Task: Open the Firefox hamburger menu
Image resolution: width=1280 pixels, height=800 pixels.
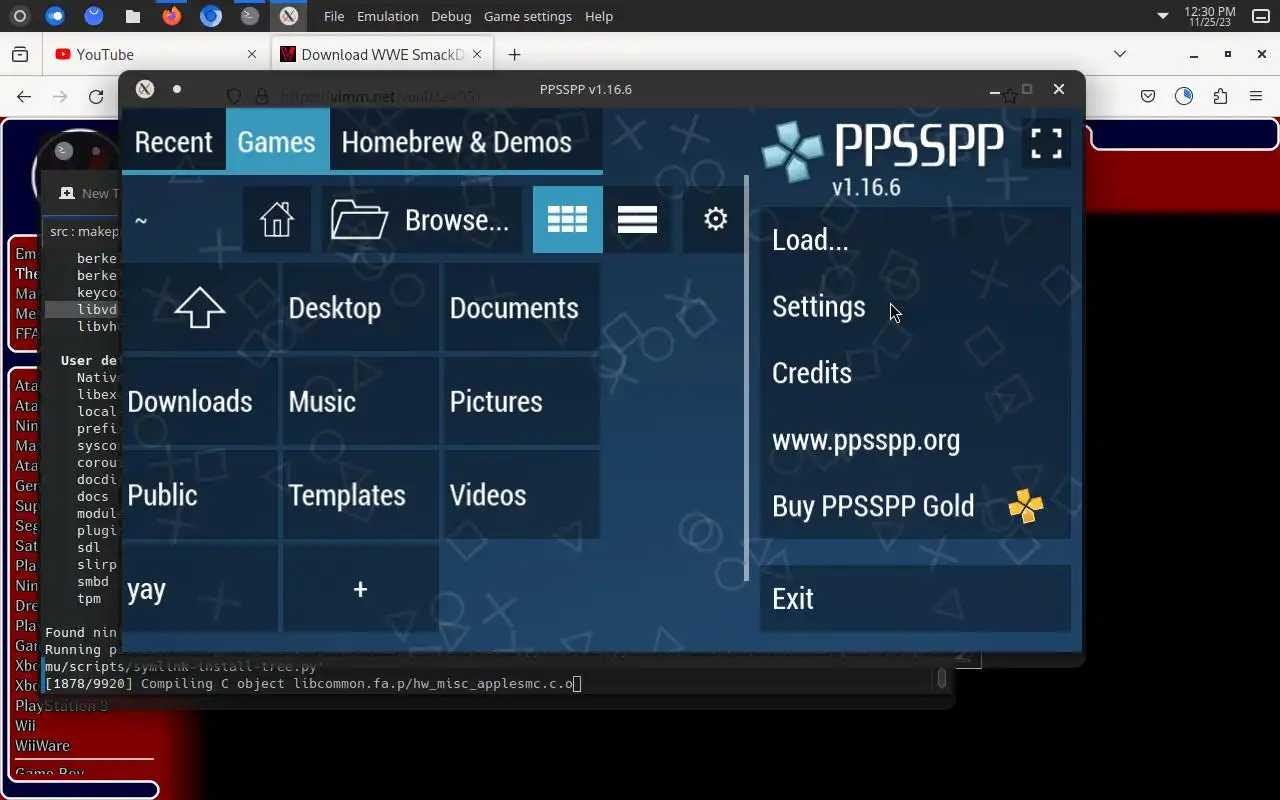Action: (x=1256, y=96)
